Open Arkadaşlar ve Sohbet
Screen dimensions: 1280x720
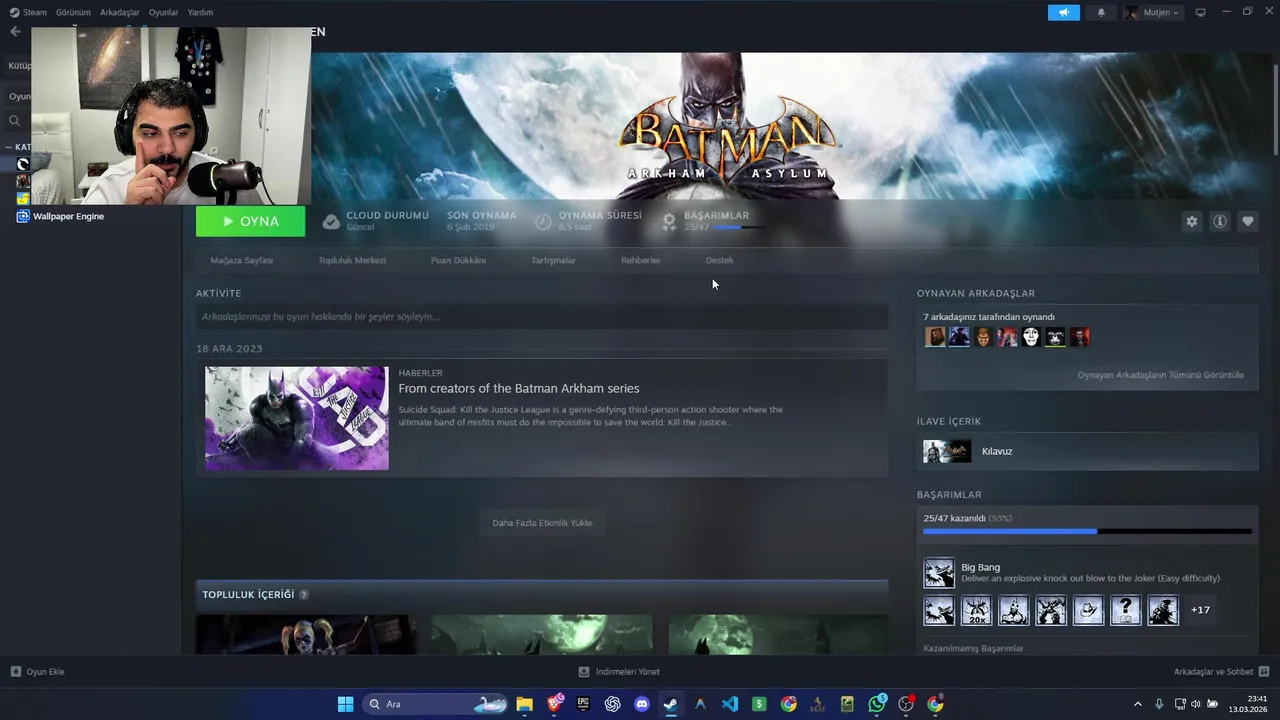tap(1222, 672)
